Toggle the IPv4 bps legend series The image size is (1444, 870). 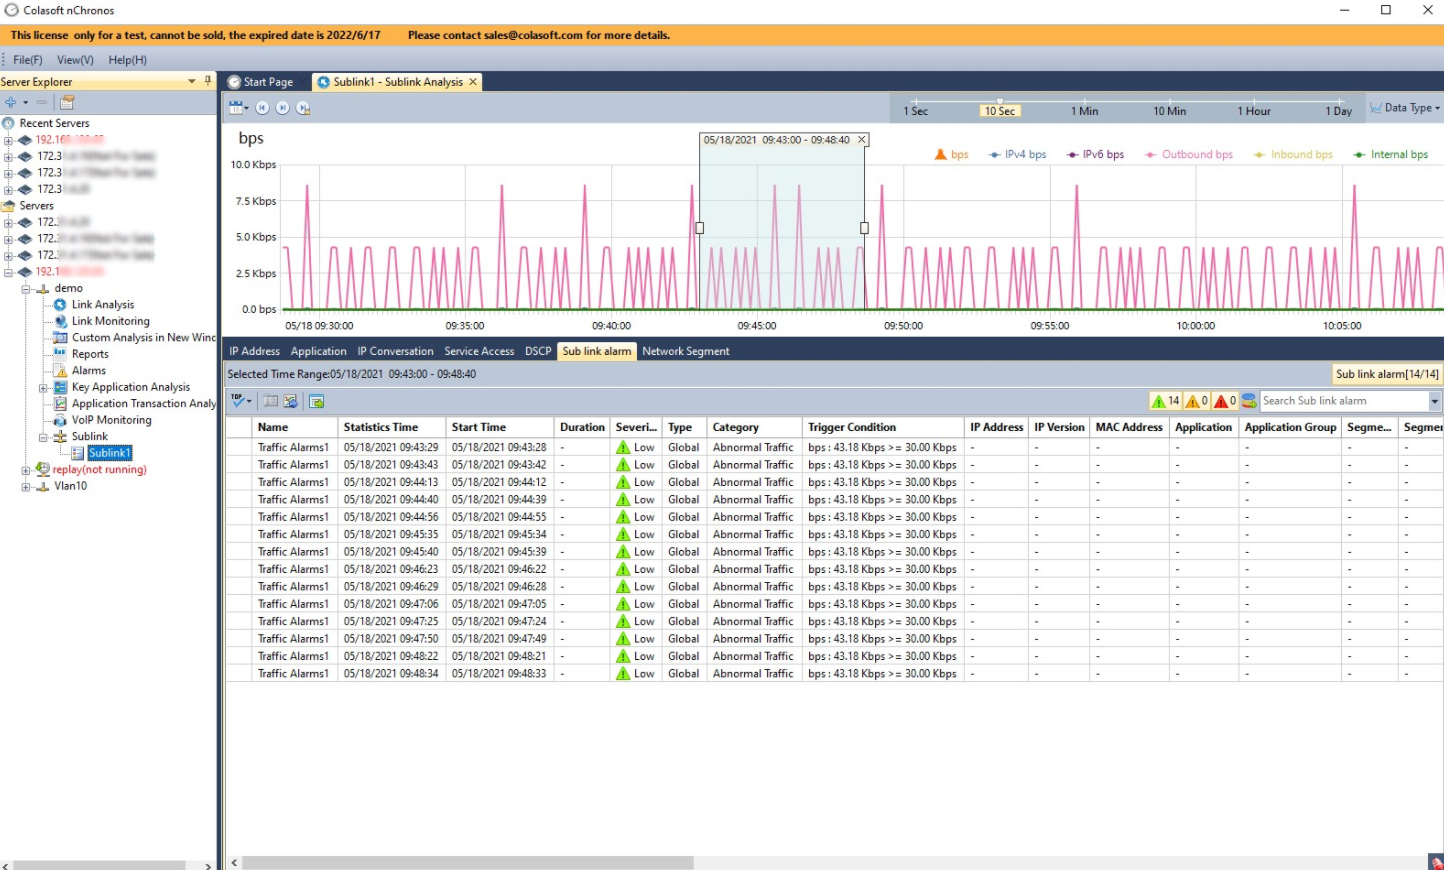pos(1017,155)
